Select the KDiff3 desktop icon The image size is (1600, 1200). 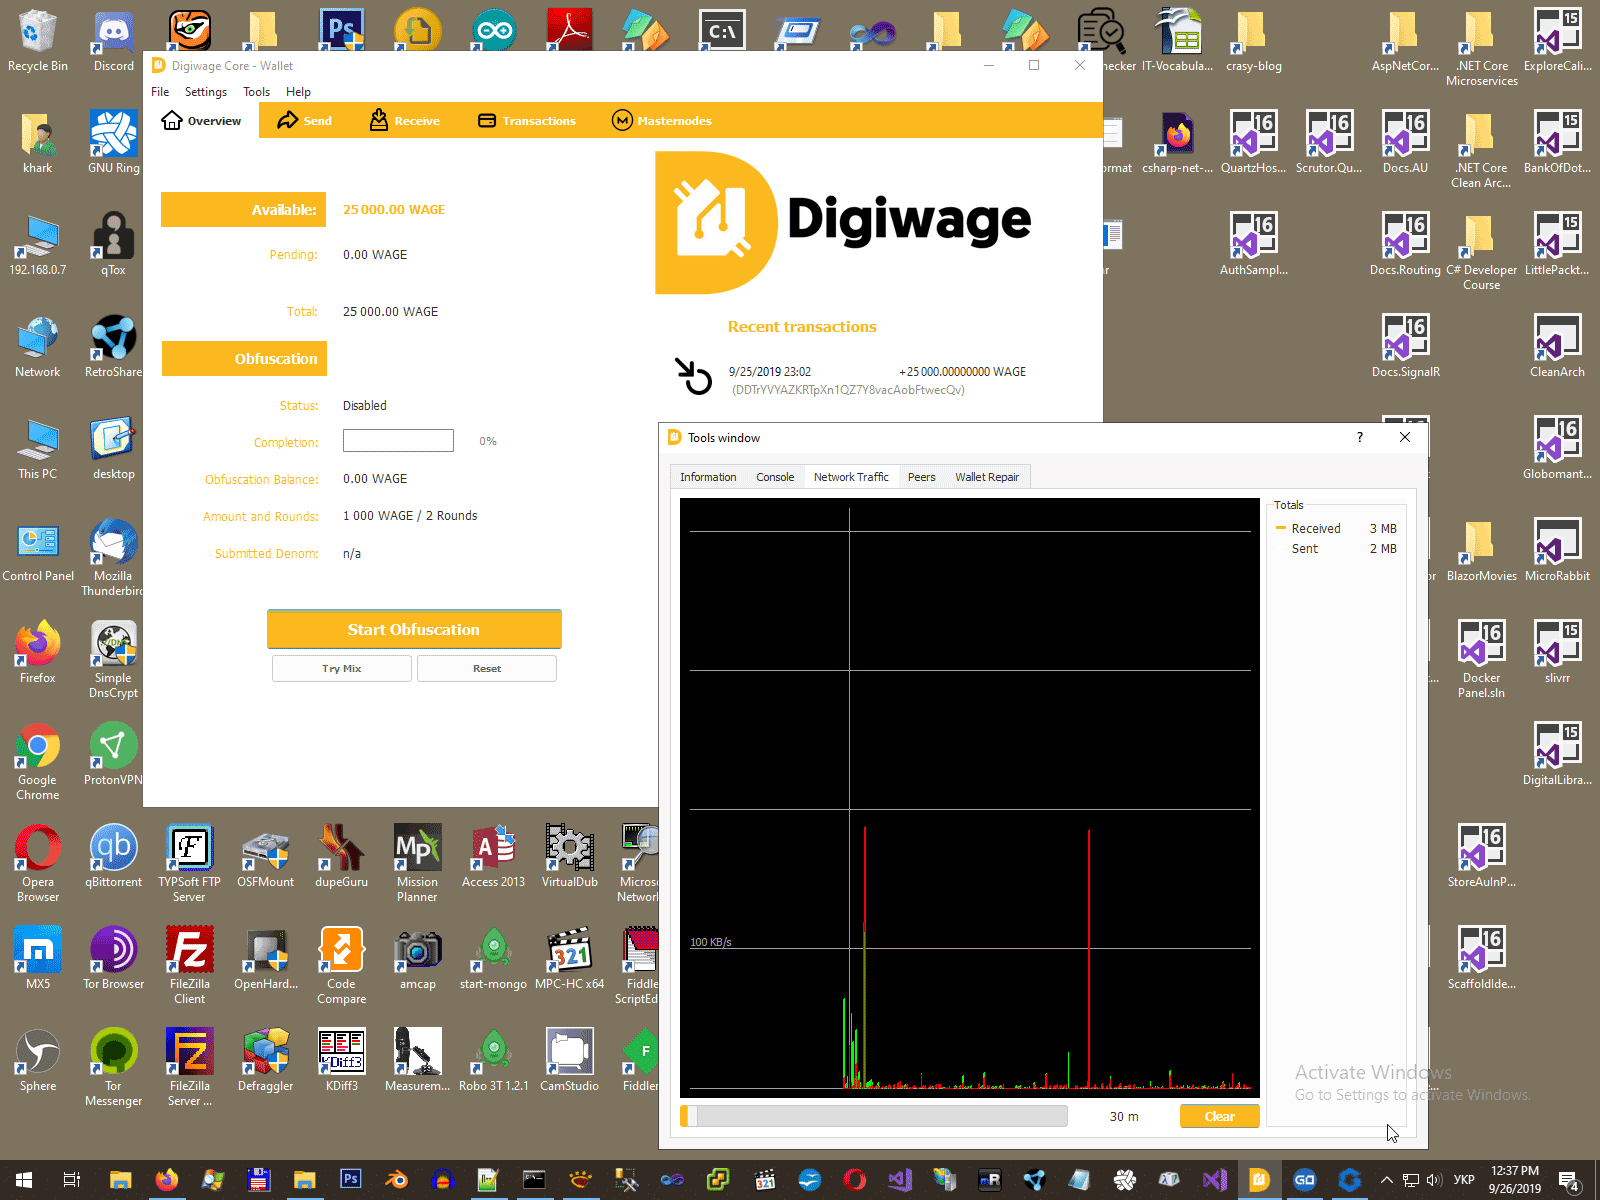pos(342,1061)
